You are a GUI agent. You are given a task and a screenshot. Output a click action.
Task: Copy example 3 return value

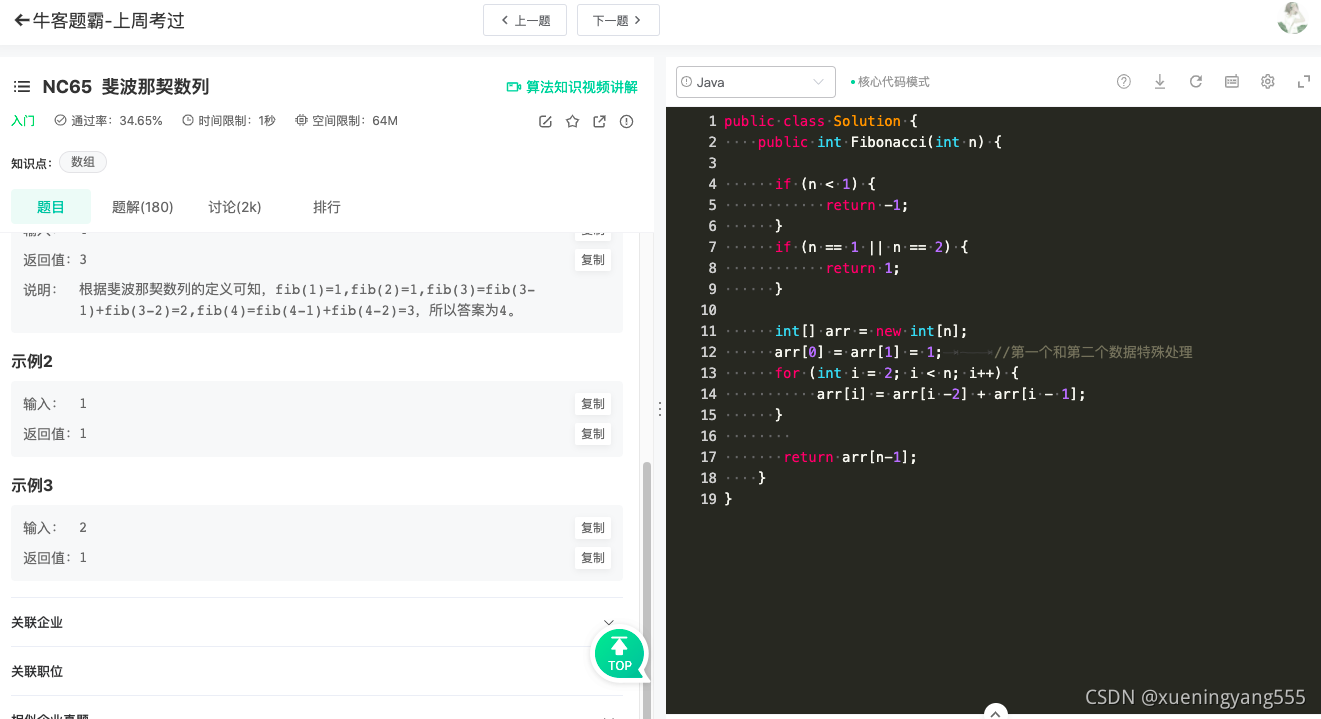(x=593, y=558)
